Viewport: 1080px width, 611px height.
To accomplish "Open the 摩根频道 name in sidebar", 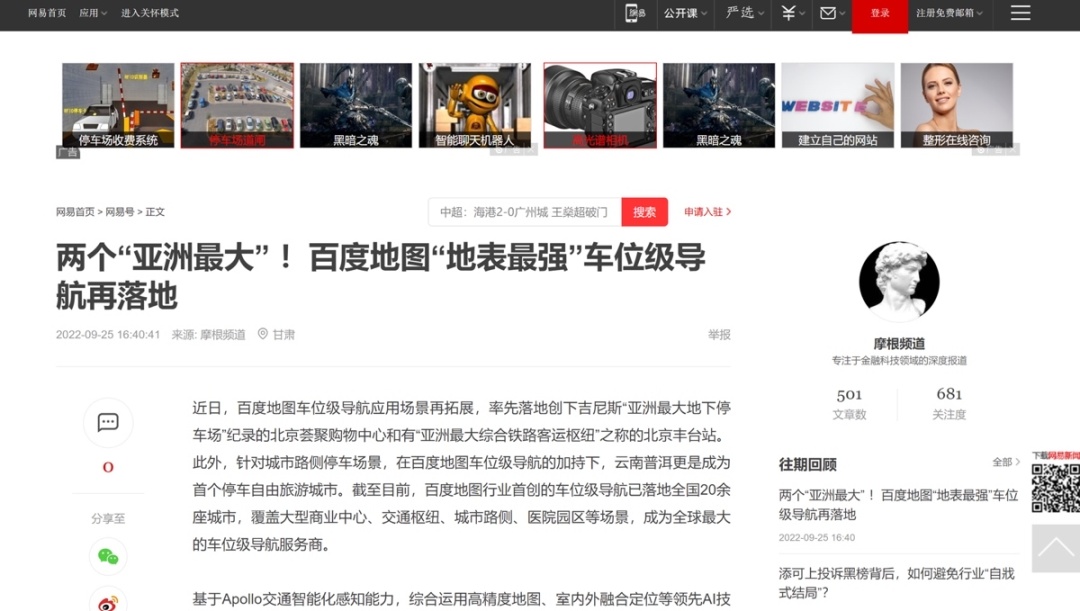I will [899, 344].
